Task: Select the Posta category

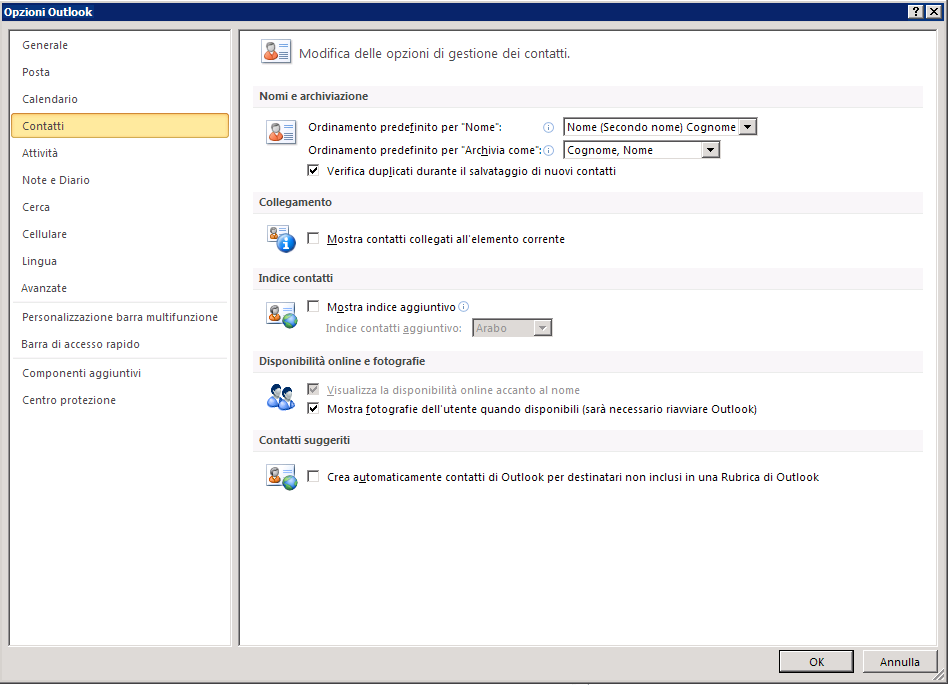Action: 120,72
